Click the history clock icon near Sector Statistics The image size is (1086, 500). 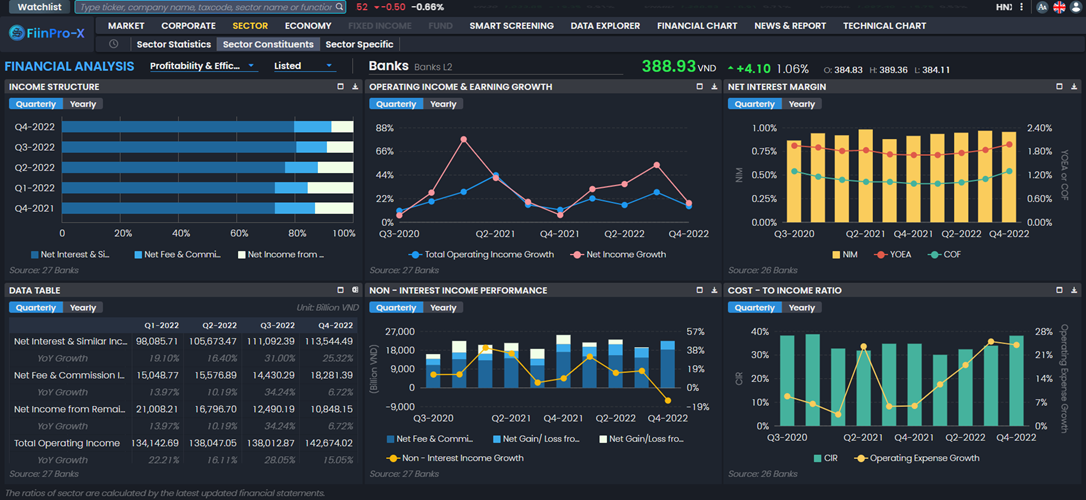click(114, 44)
